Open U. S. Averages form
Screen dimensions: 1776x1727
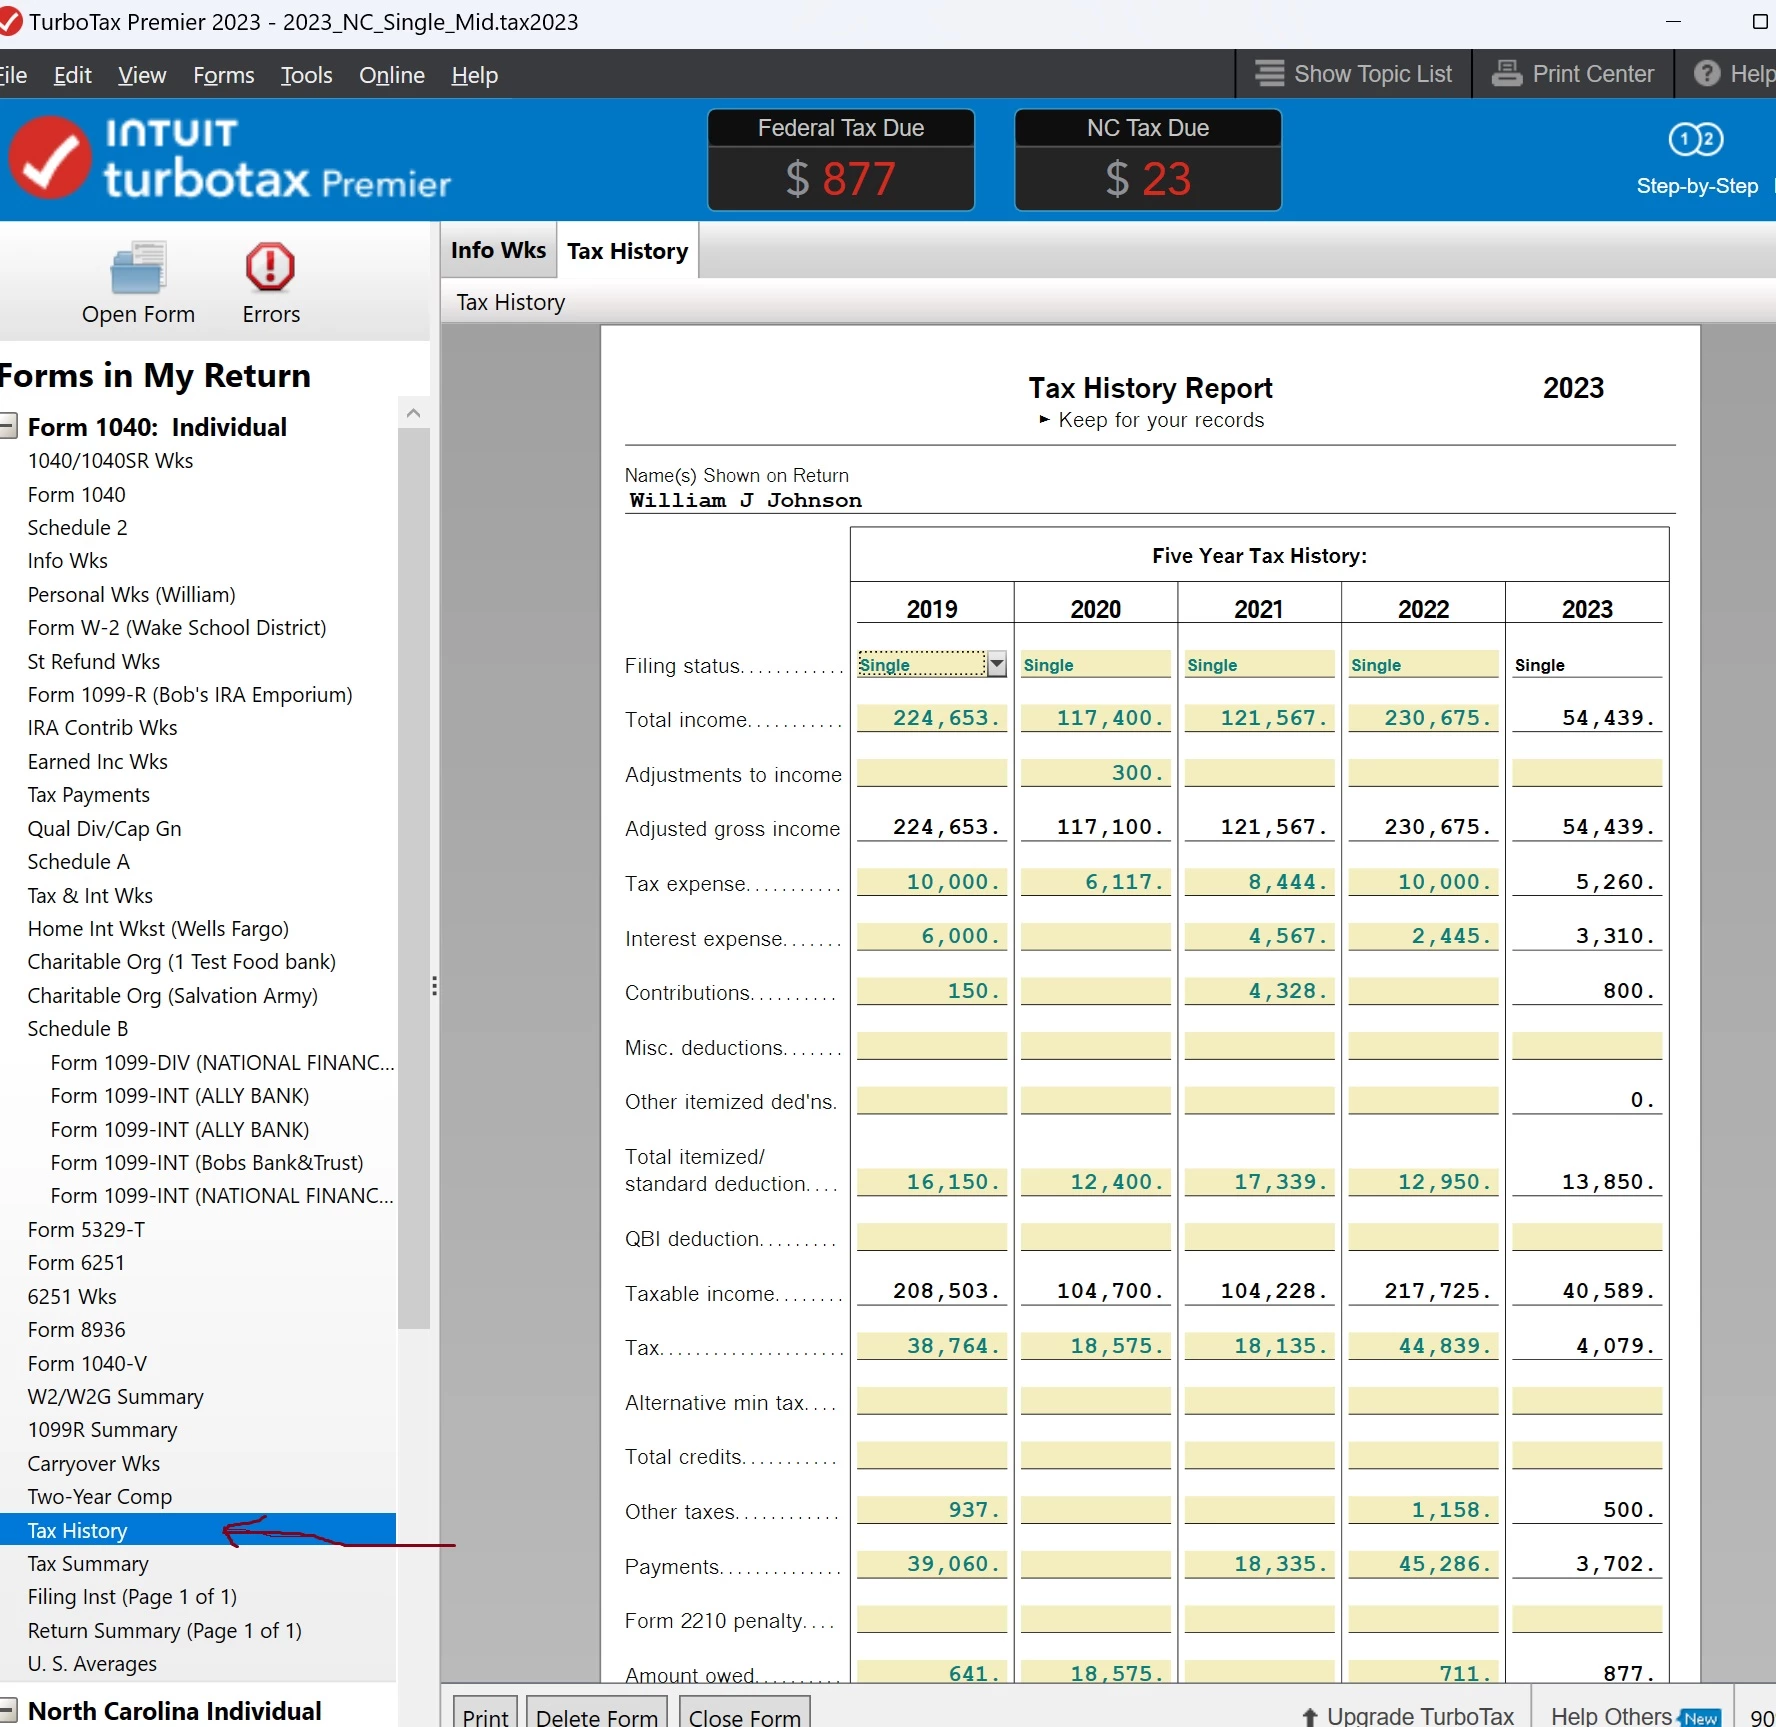tap(92, 1663)
